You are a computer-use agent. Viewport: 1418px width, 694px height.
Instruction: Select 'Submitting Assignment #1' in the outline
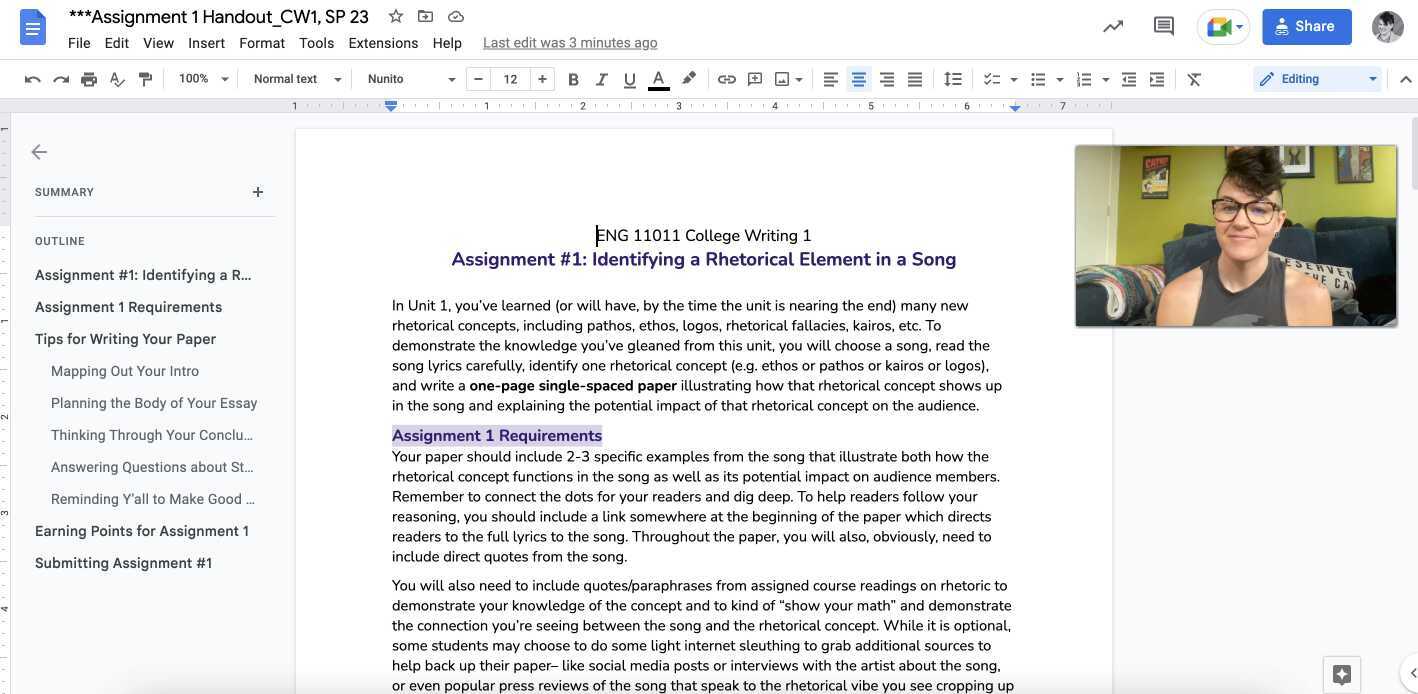click(123, 563)
